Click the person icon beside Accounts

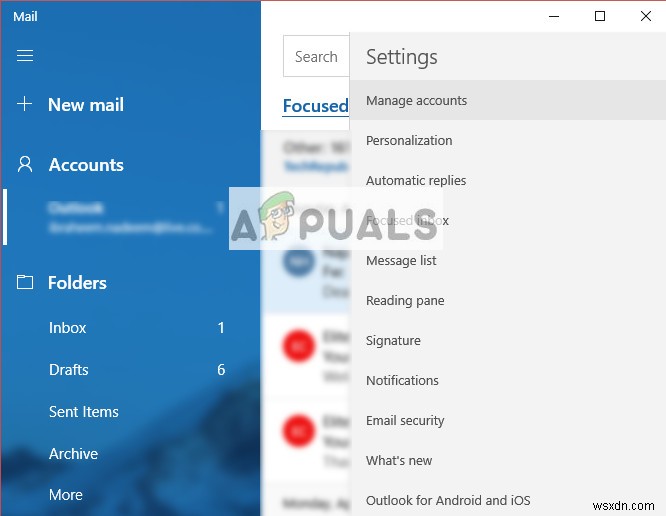click(x=25, y=164)
